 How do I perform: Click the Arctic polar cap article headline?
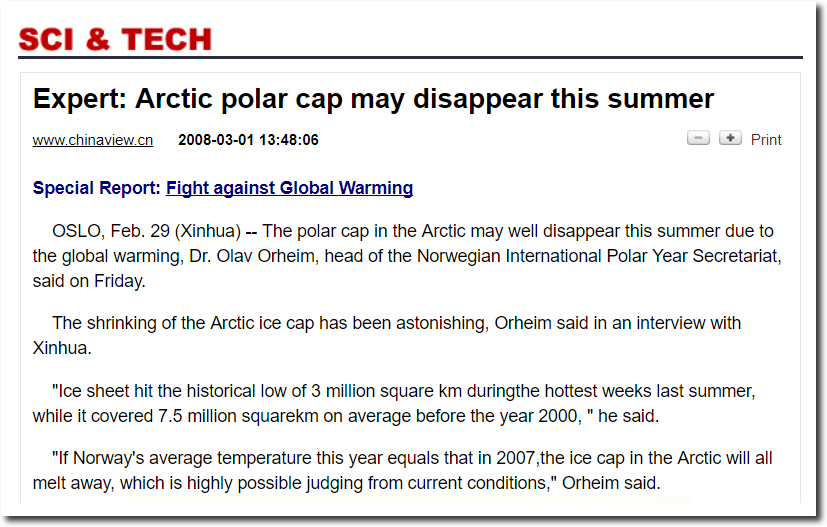(x=373, y=99)
